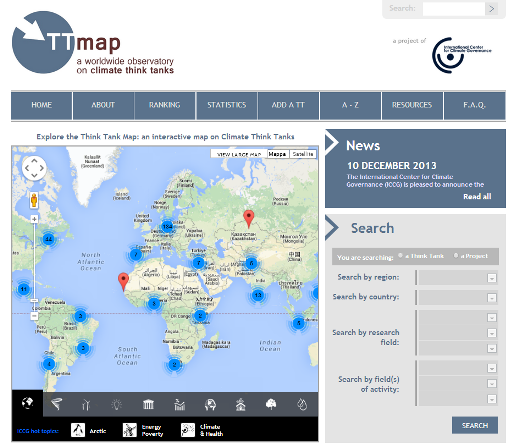Click the top search input field
Screen dimensions: 508x446
(x=454, y=9)
